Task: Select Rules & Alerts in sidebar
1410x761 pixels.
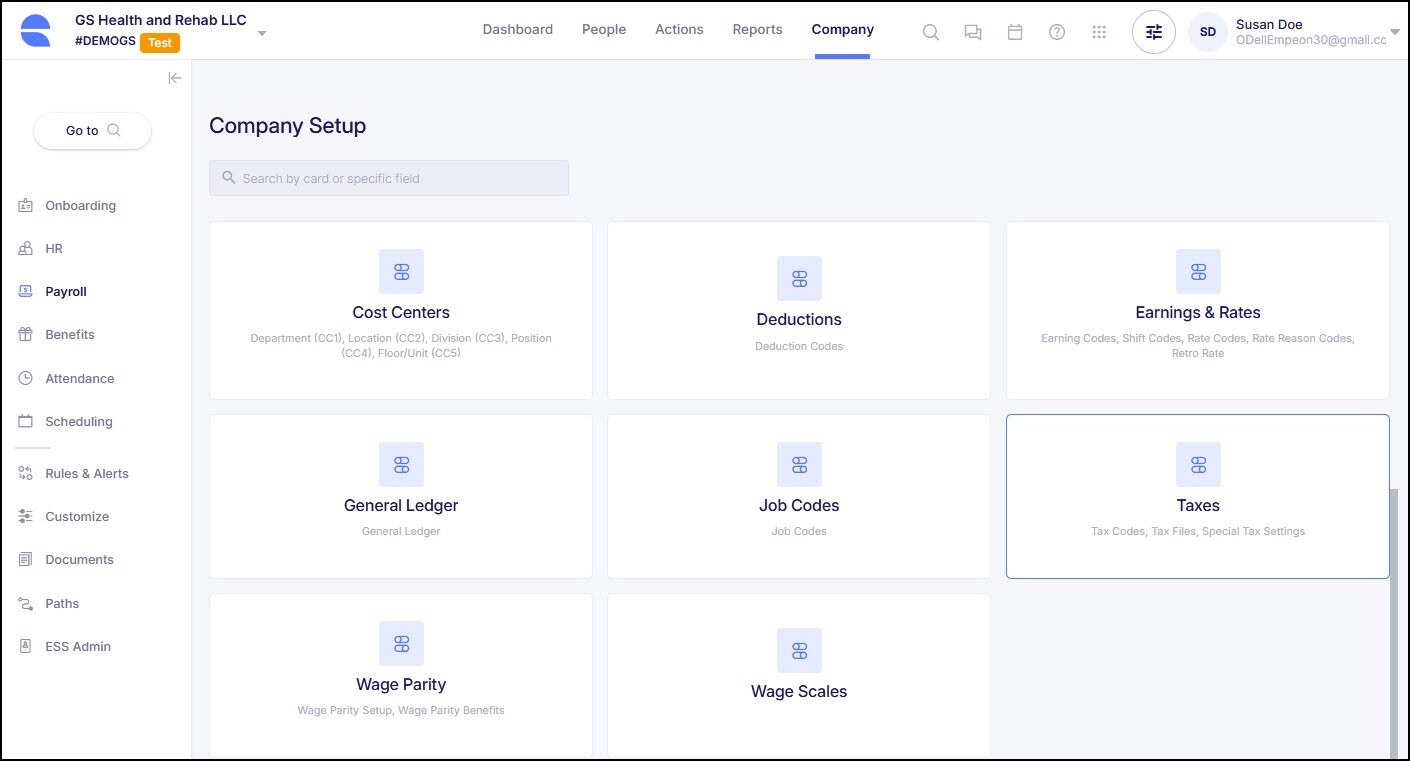Action: click(86, 474)
